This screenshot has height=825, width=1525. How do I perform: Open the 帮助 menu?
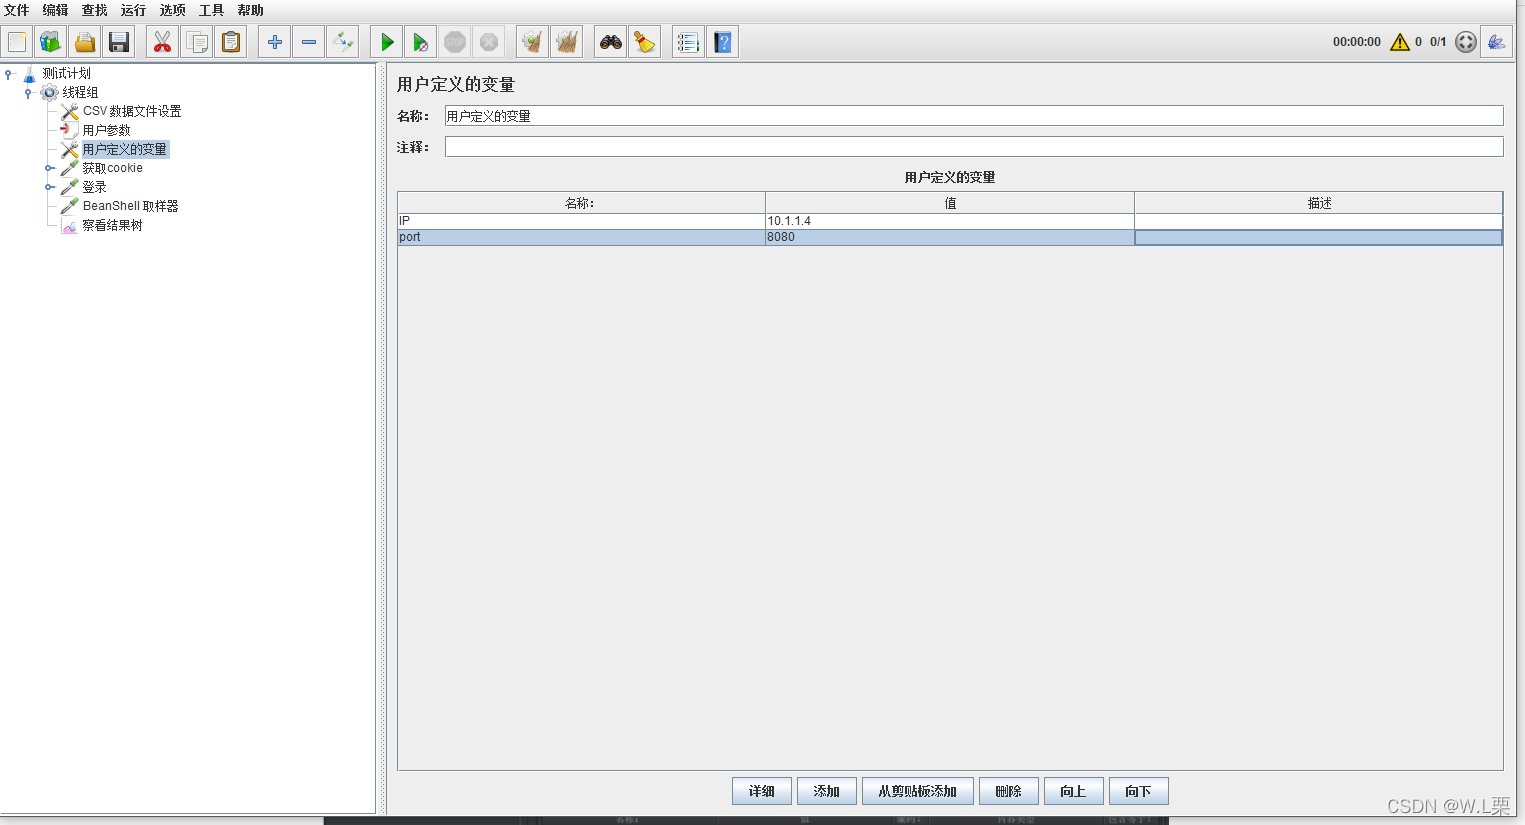(251, 10)
